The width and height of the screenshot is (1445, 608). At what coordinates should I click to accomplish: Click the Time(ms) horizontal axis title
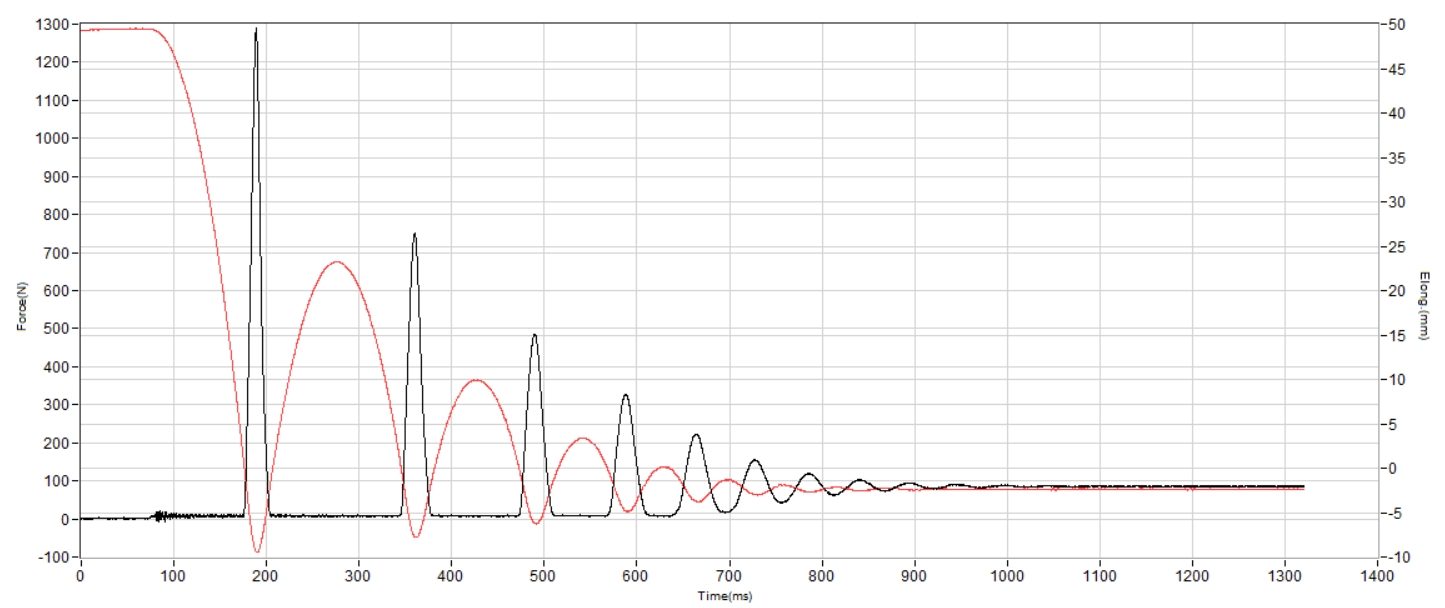(x=725, y=596)
